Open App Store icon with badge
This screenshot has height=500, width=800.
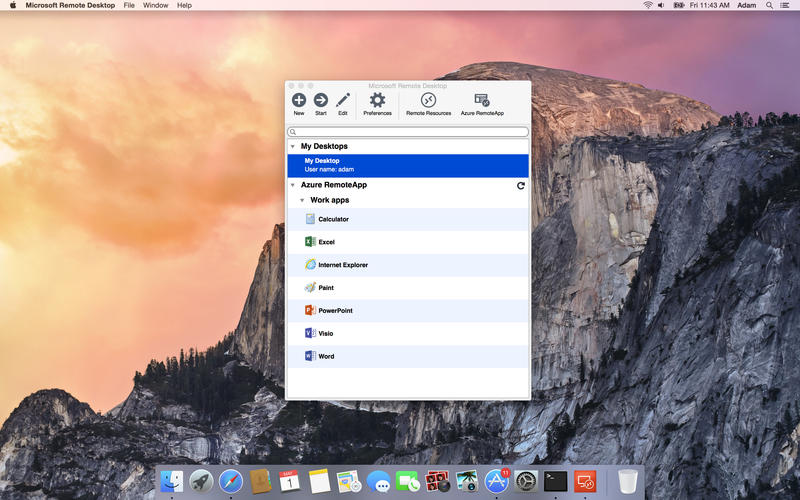[496, 481]
